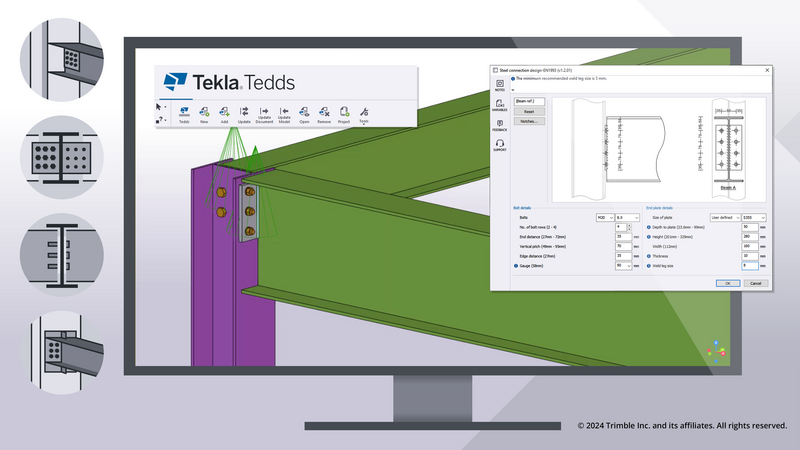The width and height of the screenshot is (800, 450).
Task: Click the XYZ axis gizmo in viewport
Action: [716, 352]
